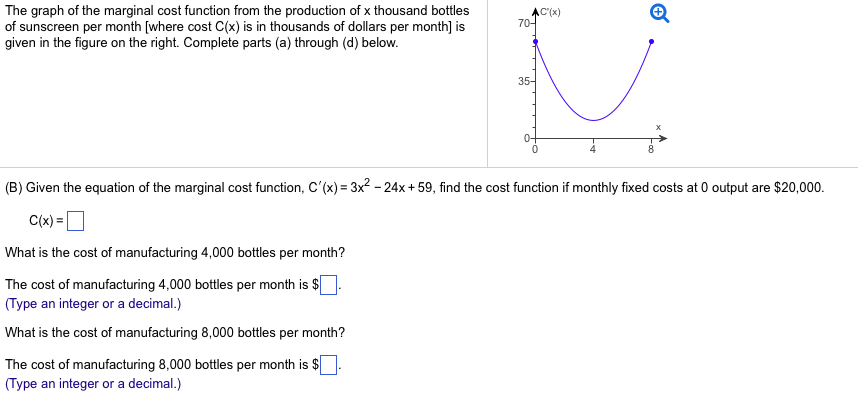Open the marginal cost graph figure

593,85
